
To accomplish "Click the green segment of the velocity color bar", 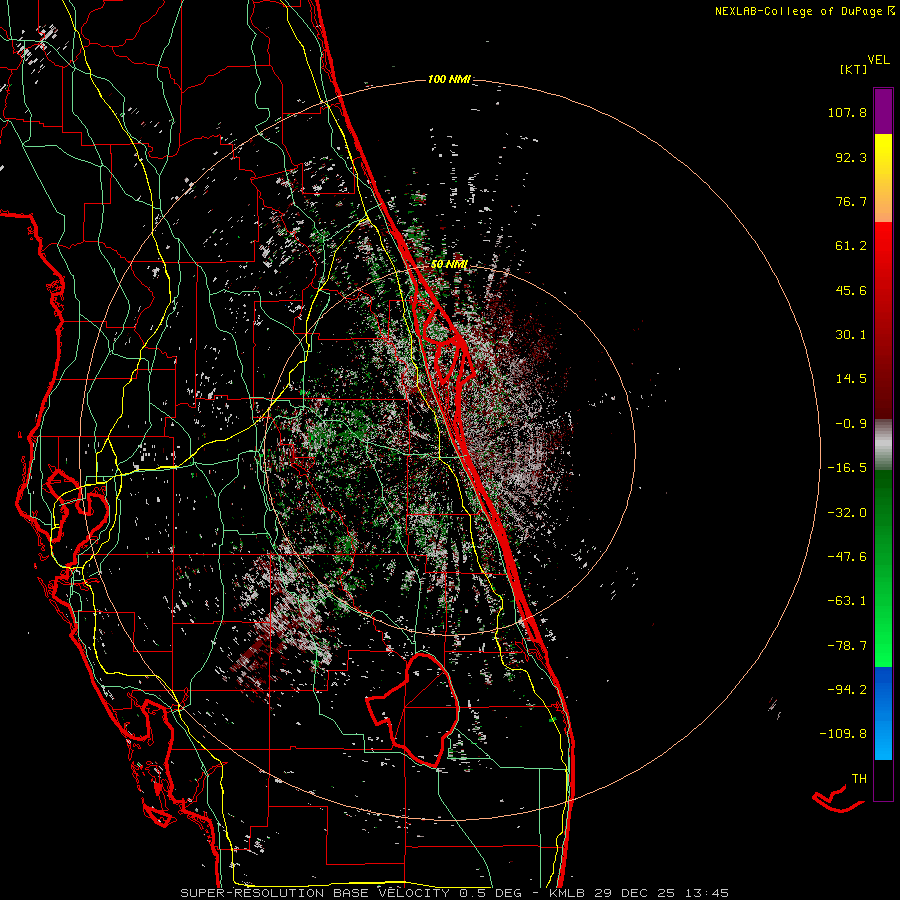I will point(883,568).
